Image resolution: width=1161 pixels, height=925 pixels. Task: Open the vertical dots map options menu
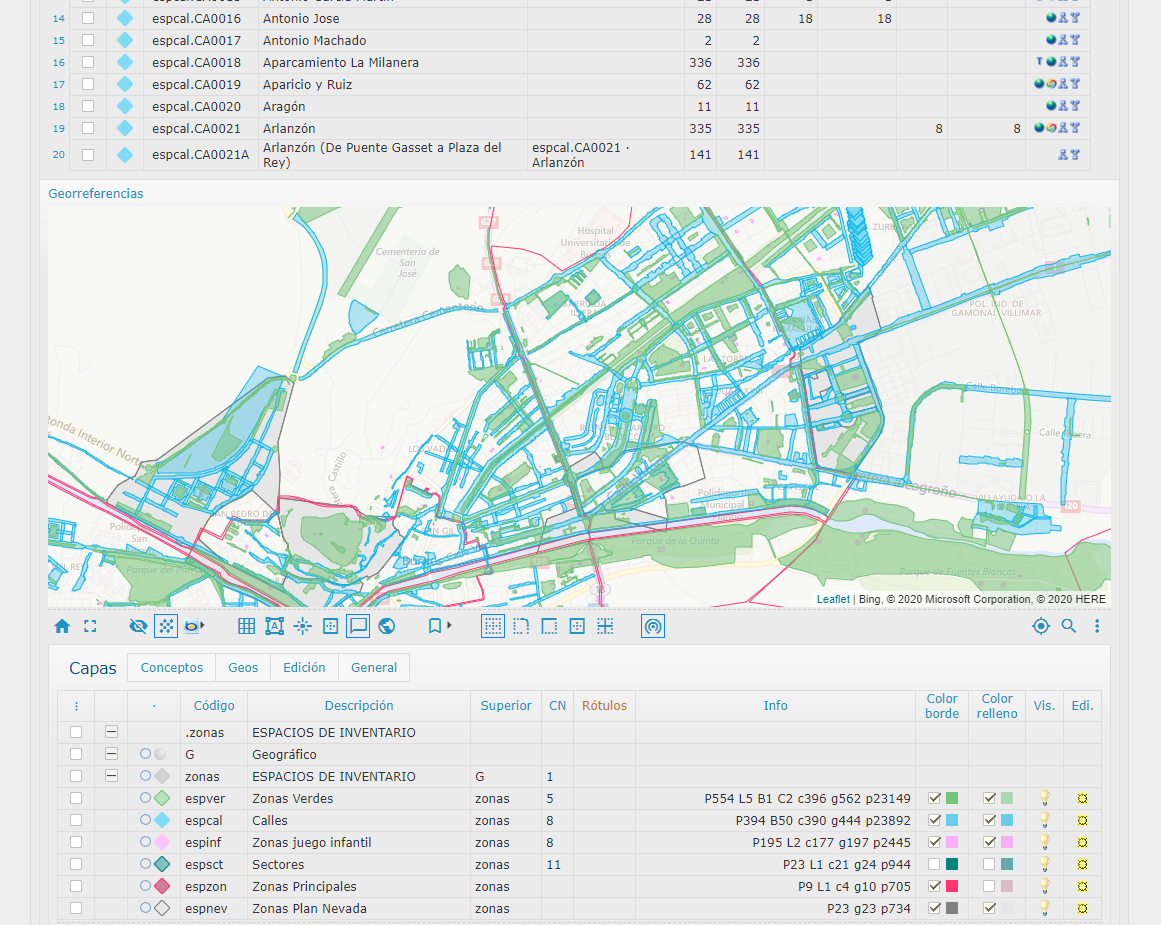coord(1097,627)
